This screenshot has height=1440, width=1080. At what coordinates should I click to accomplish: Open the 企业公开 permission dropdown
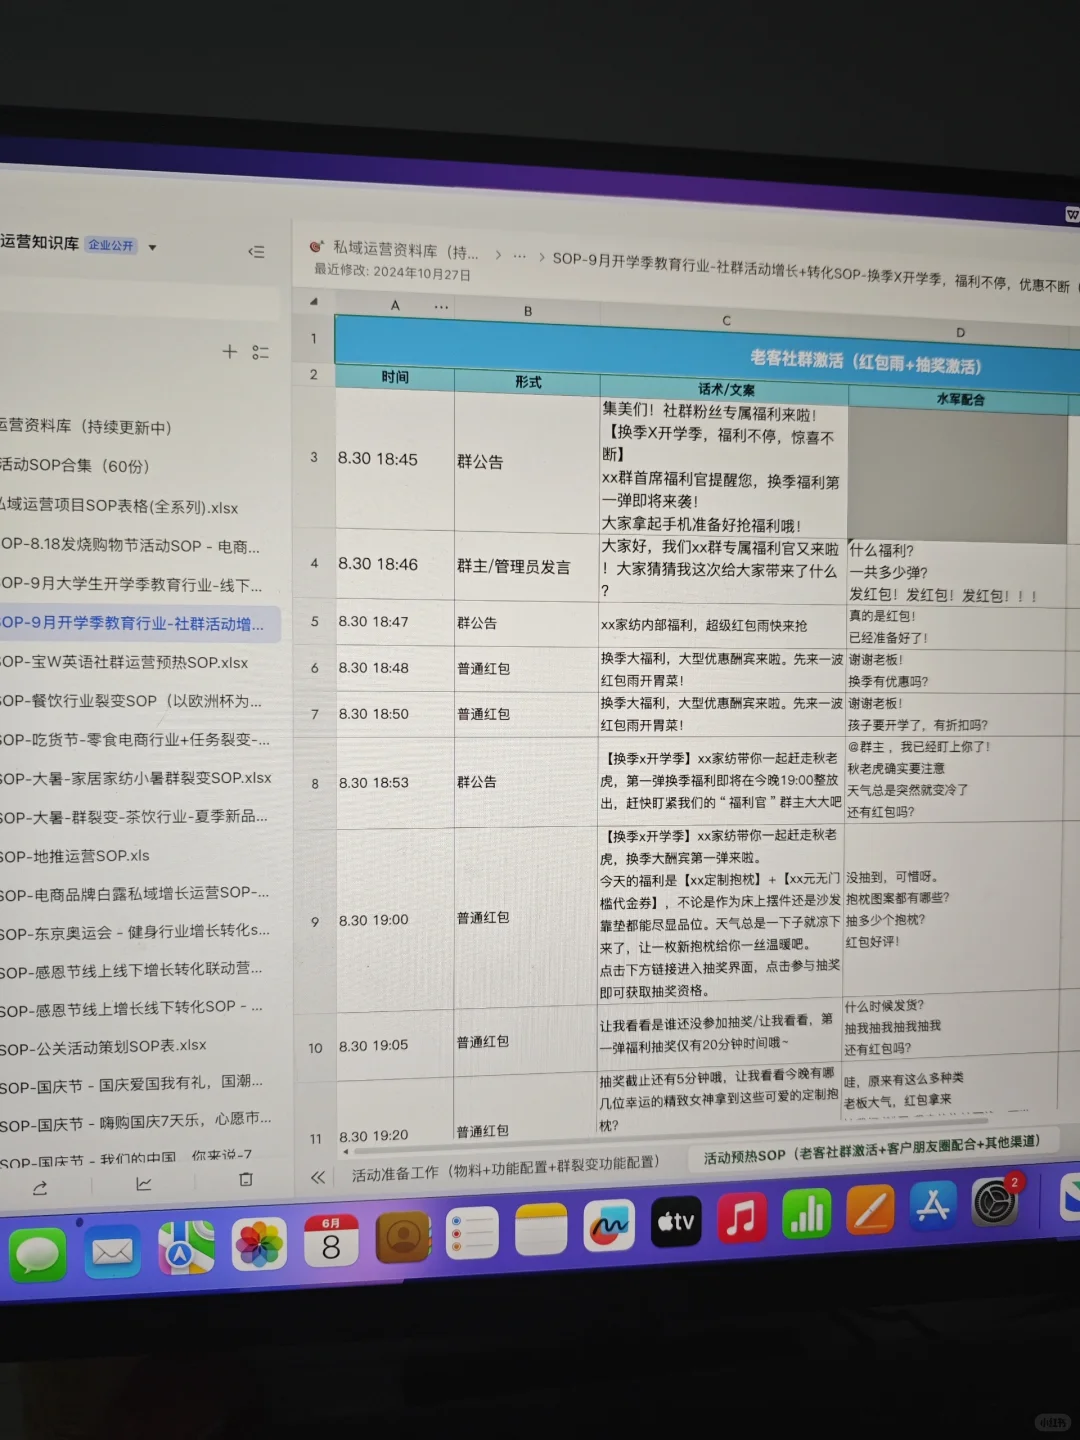(111, 245)
